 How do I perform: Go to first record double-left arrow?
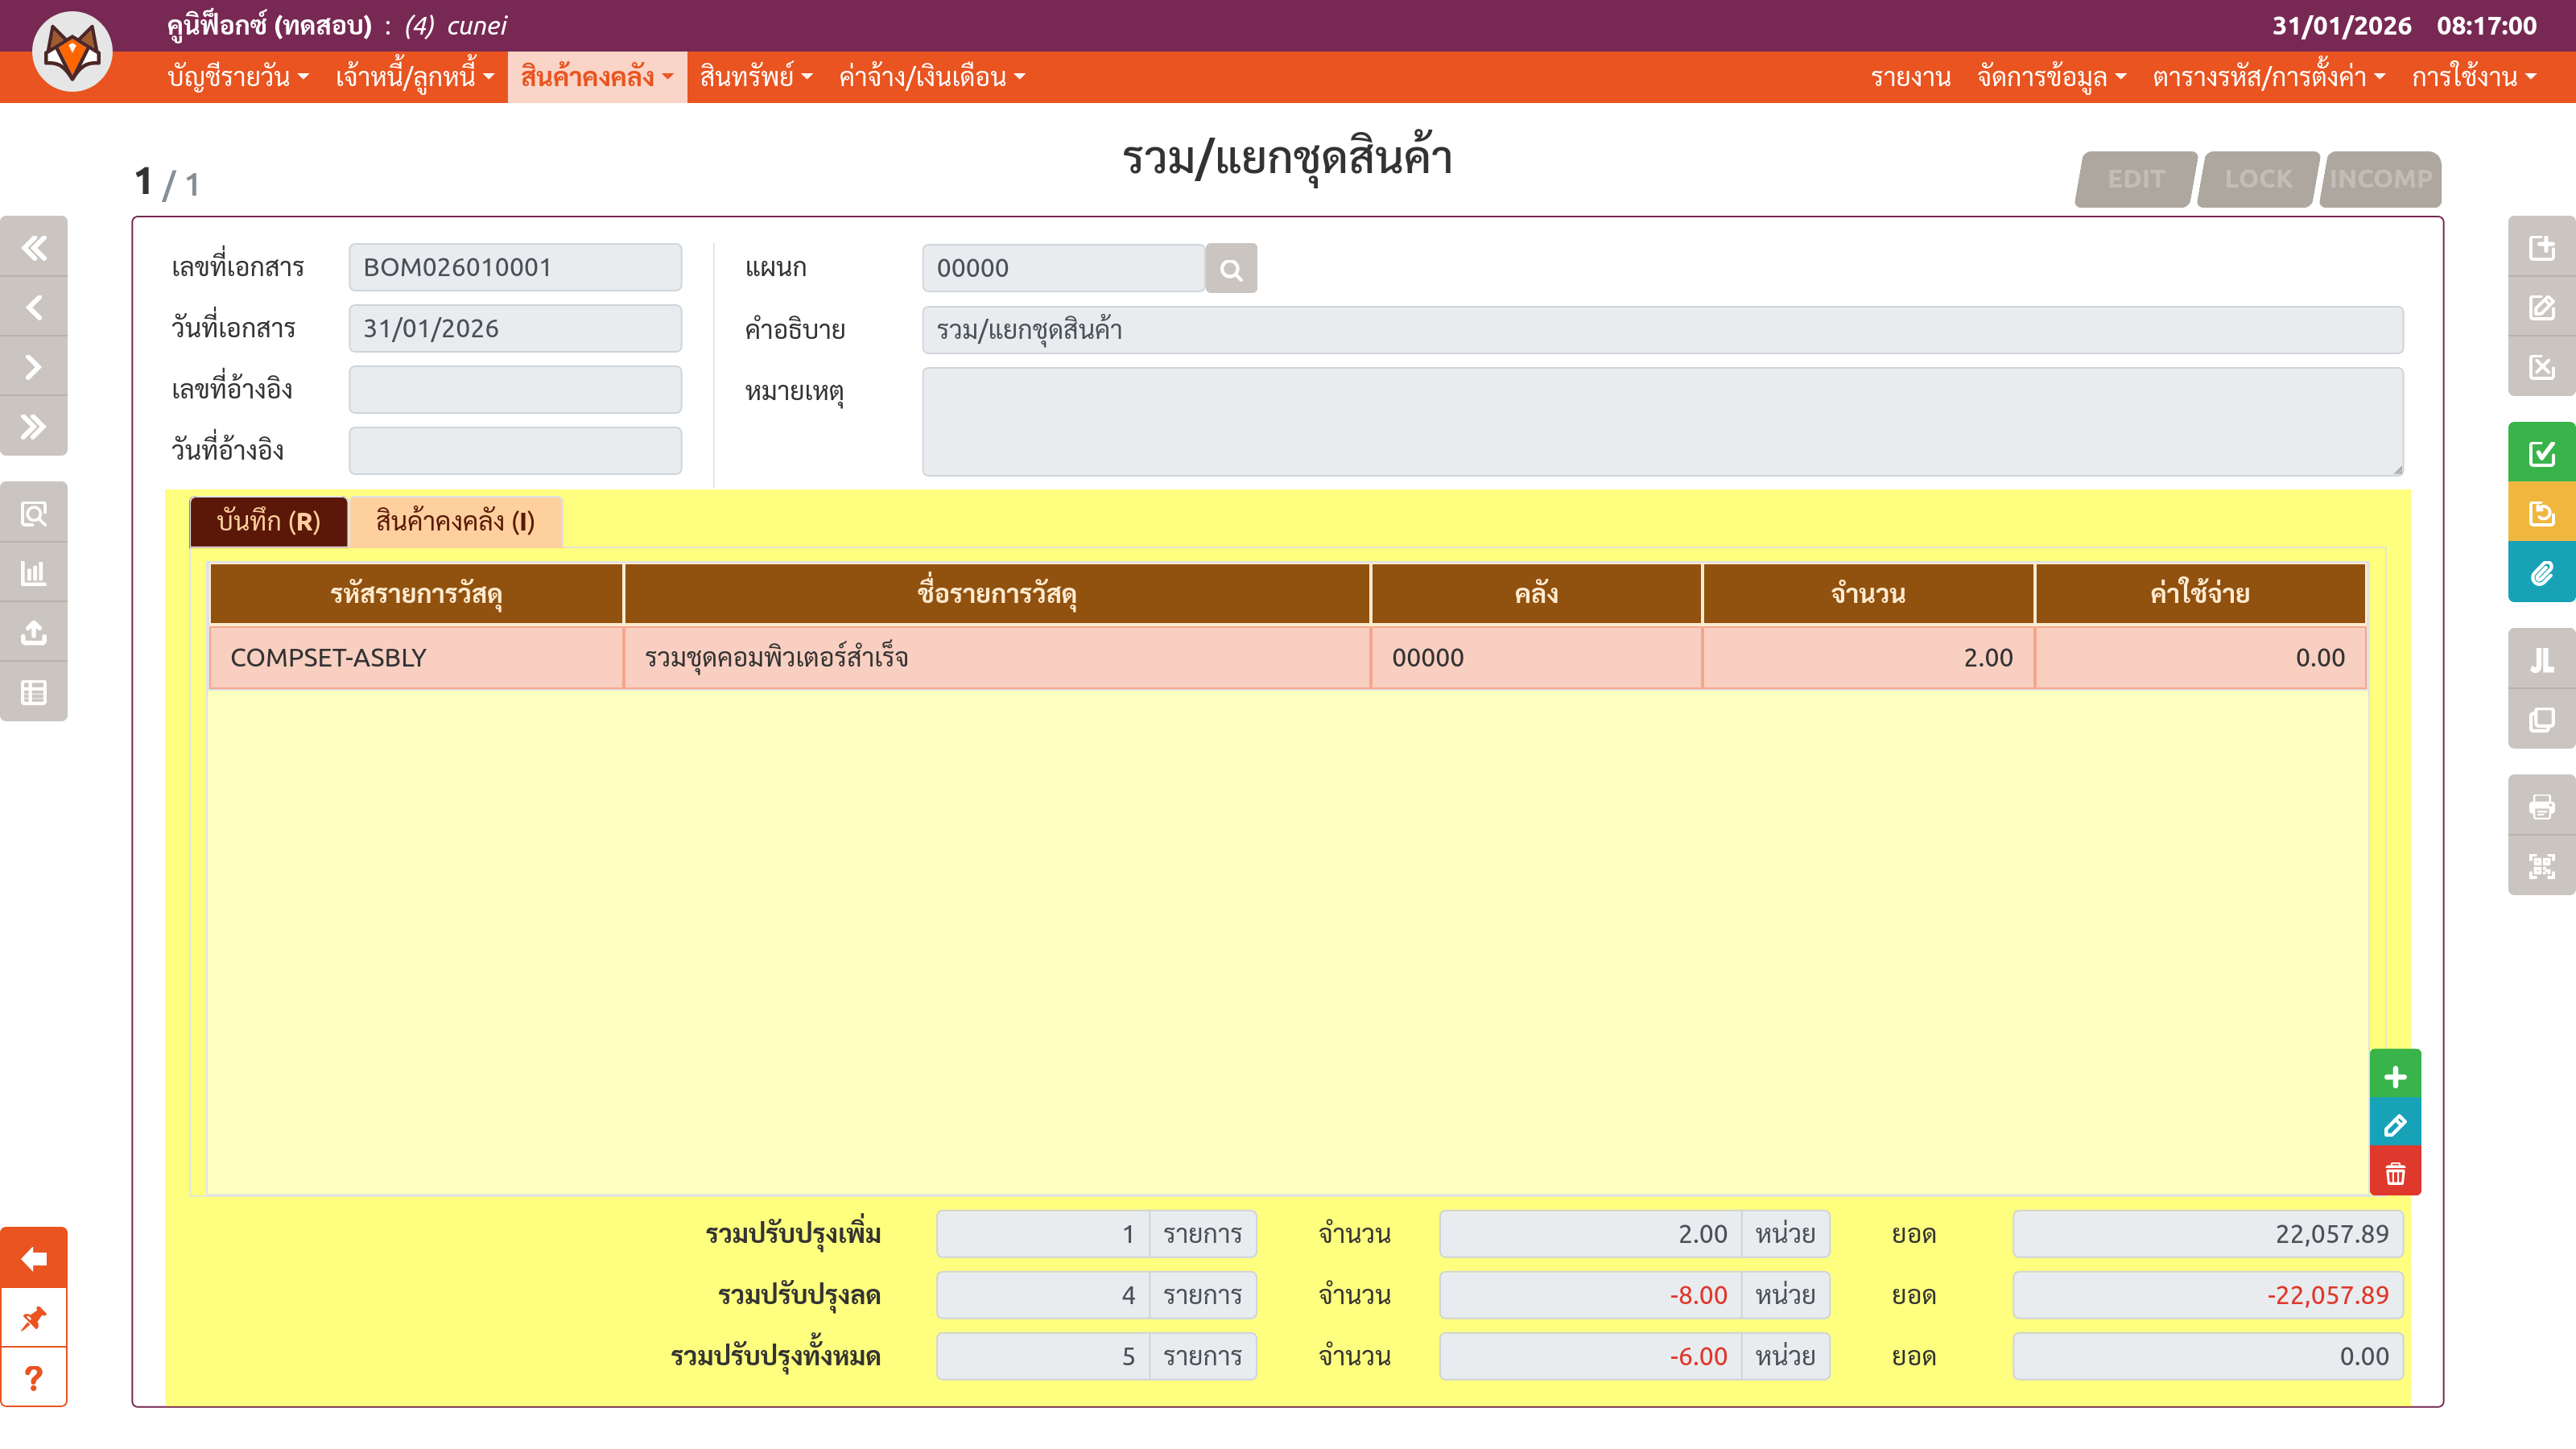34,247
